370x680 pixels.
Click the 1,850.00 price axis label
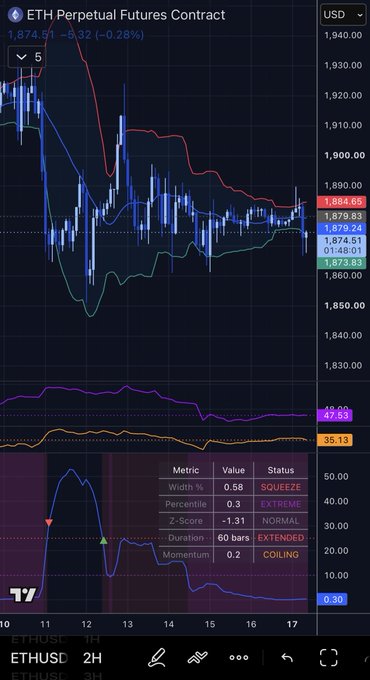(344, 305)
